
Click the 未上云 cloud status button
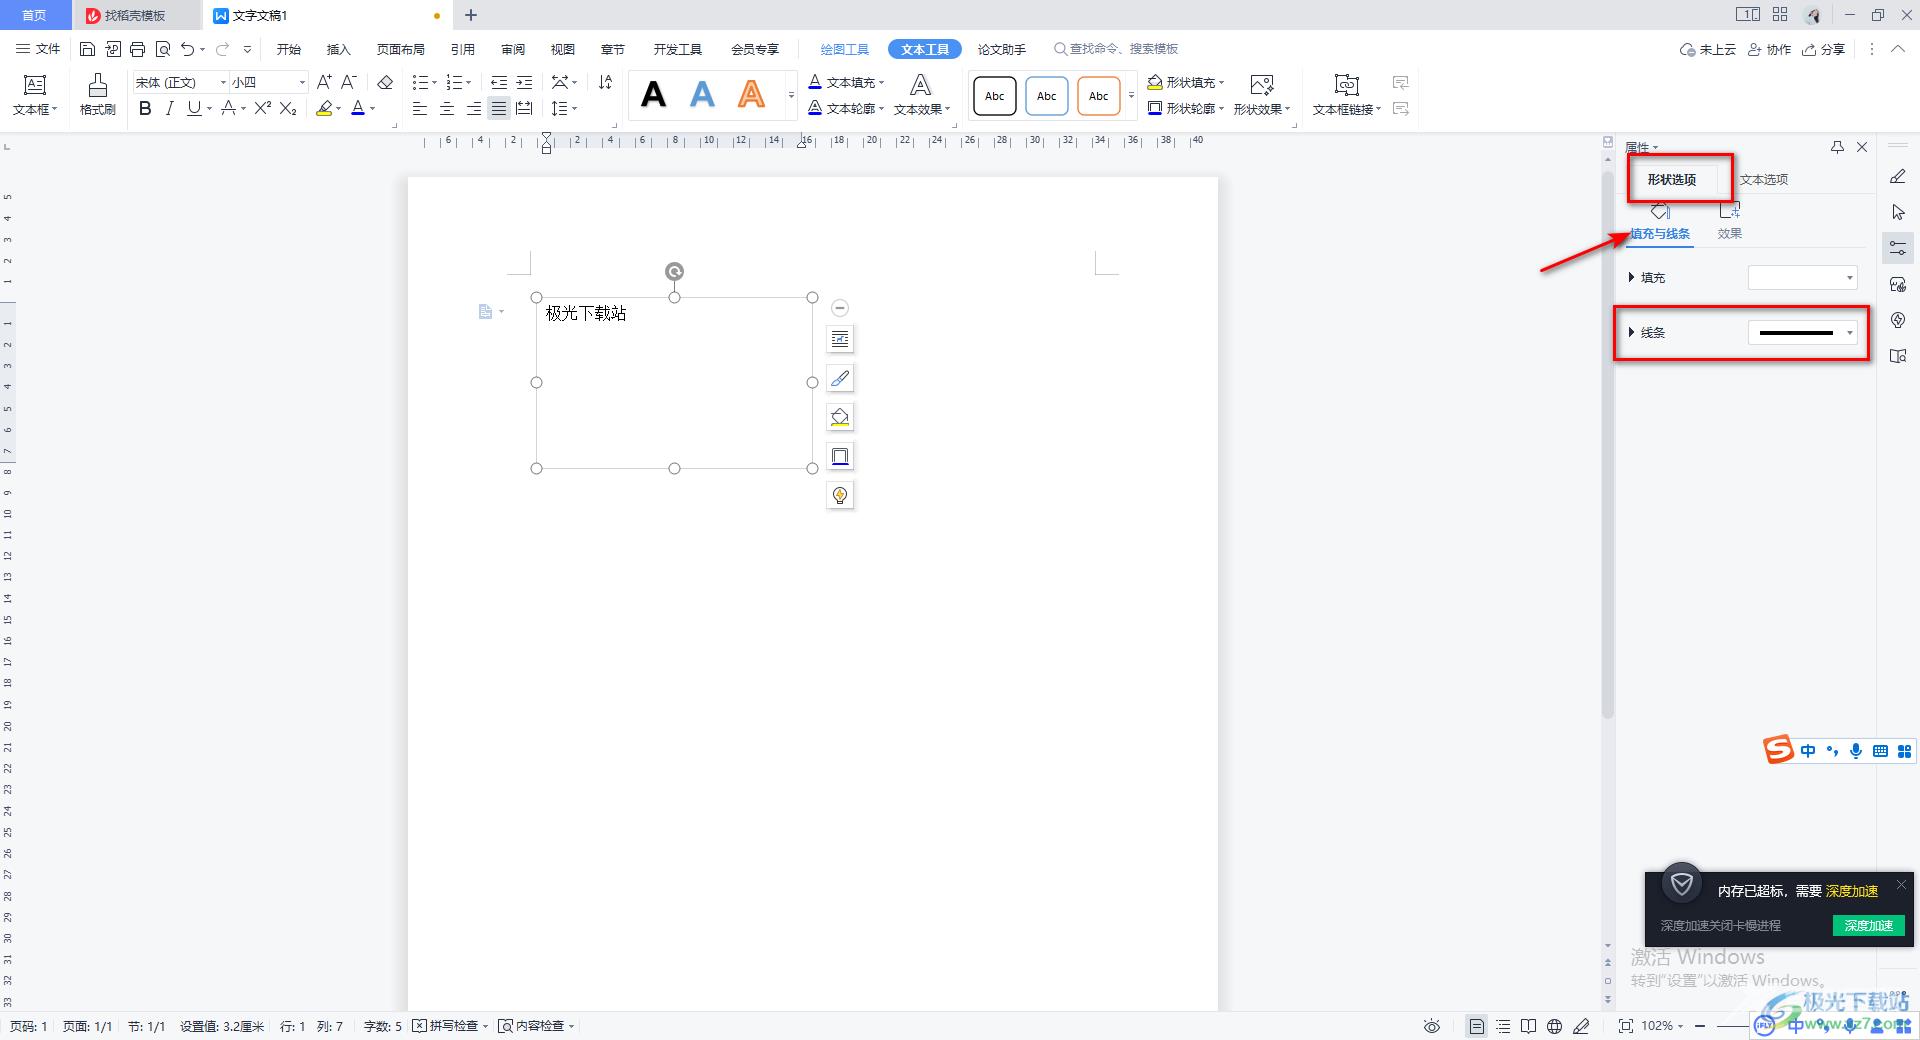point(1708,49)
